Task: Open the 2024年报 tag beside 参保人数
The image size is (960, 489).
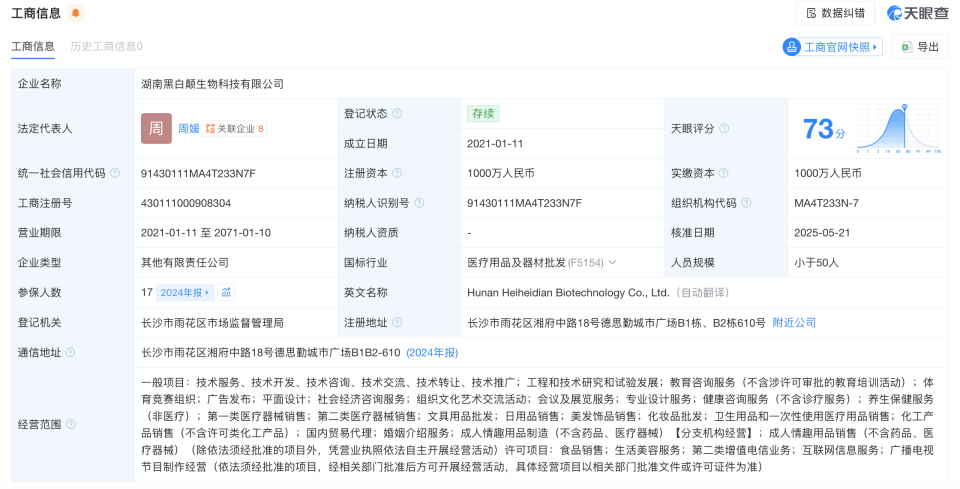Action: coord(186,293)
